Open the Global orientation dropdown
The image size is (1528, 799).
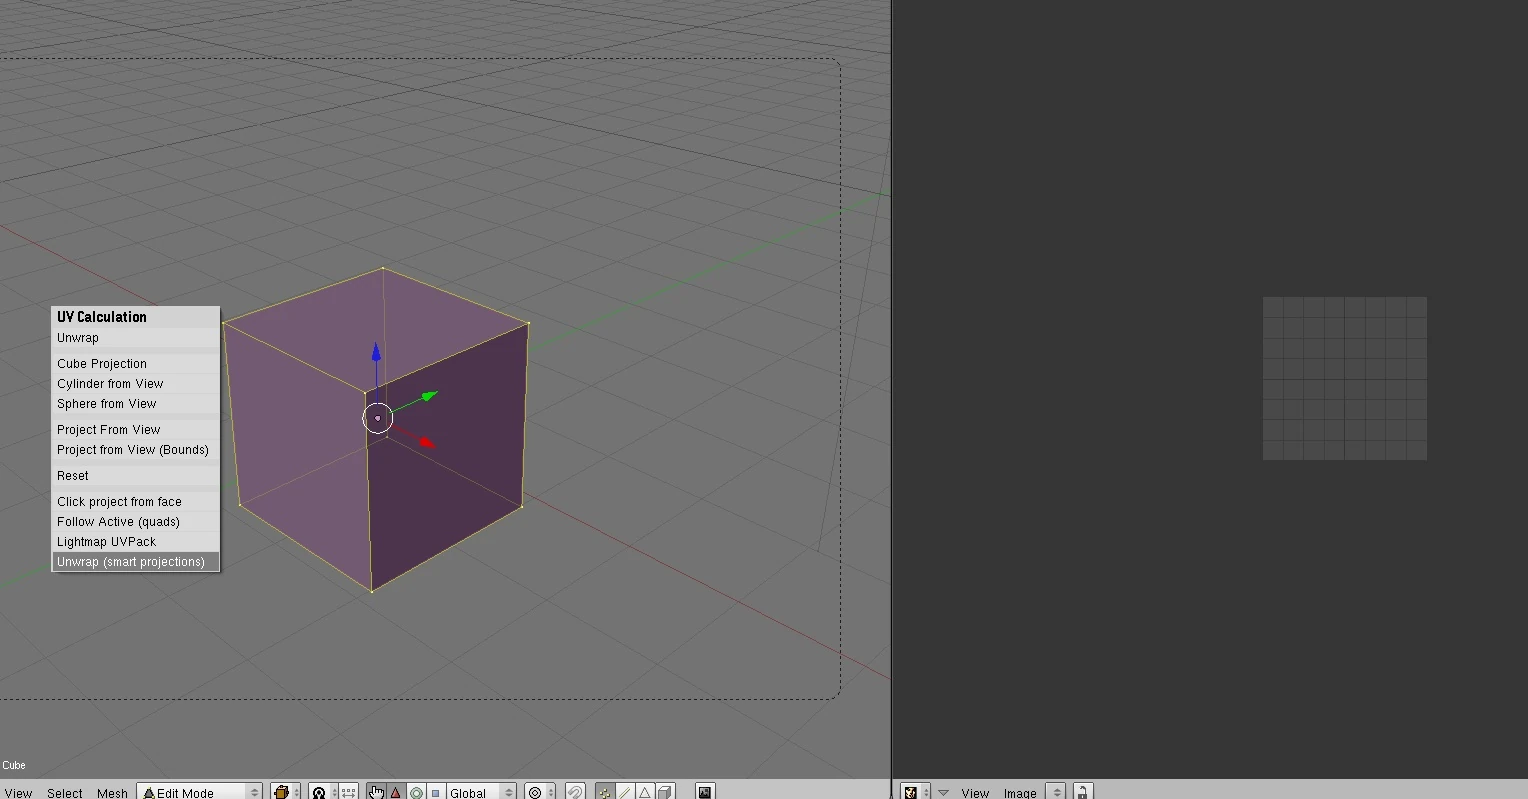481,792
